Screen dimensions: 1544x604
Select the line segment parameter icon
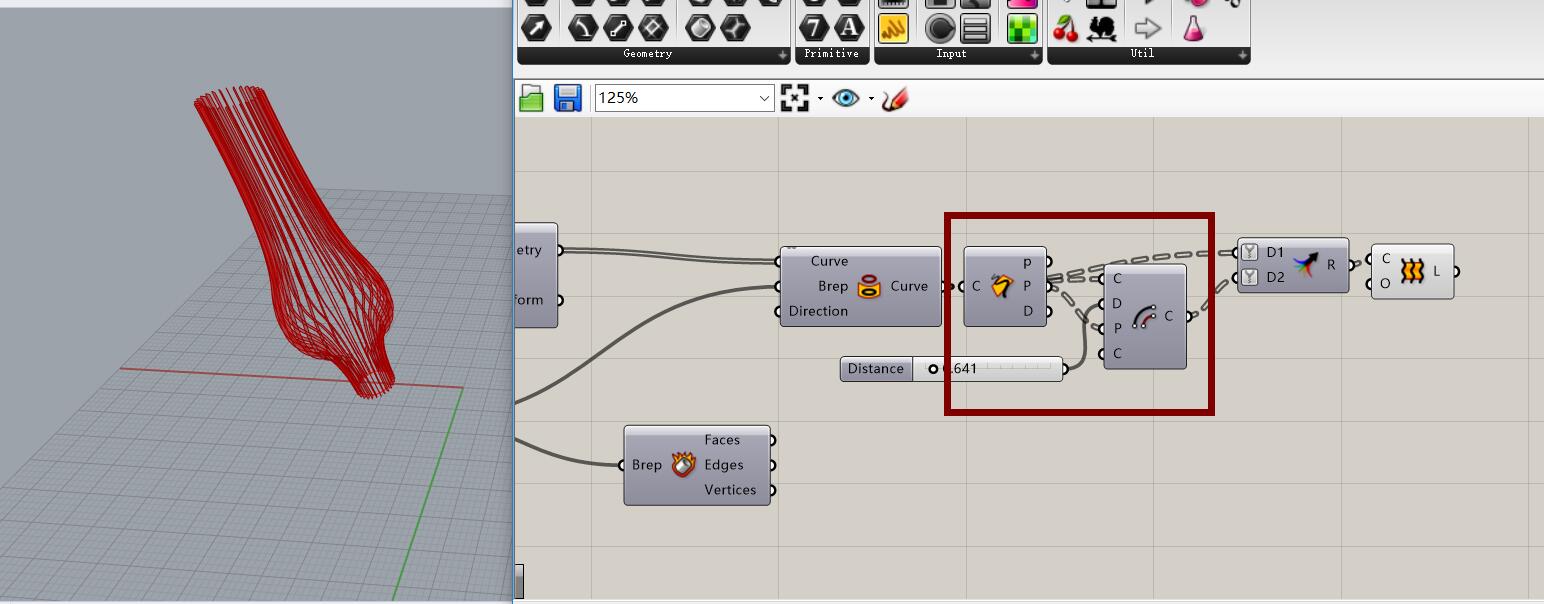pyautogui.click(x=618, y=28)
